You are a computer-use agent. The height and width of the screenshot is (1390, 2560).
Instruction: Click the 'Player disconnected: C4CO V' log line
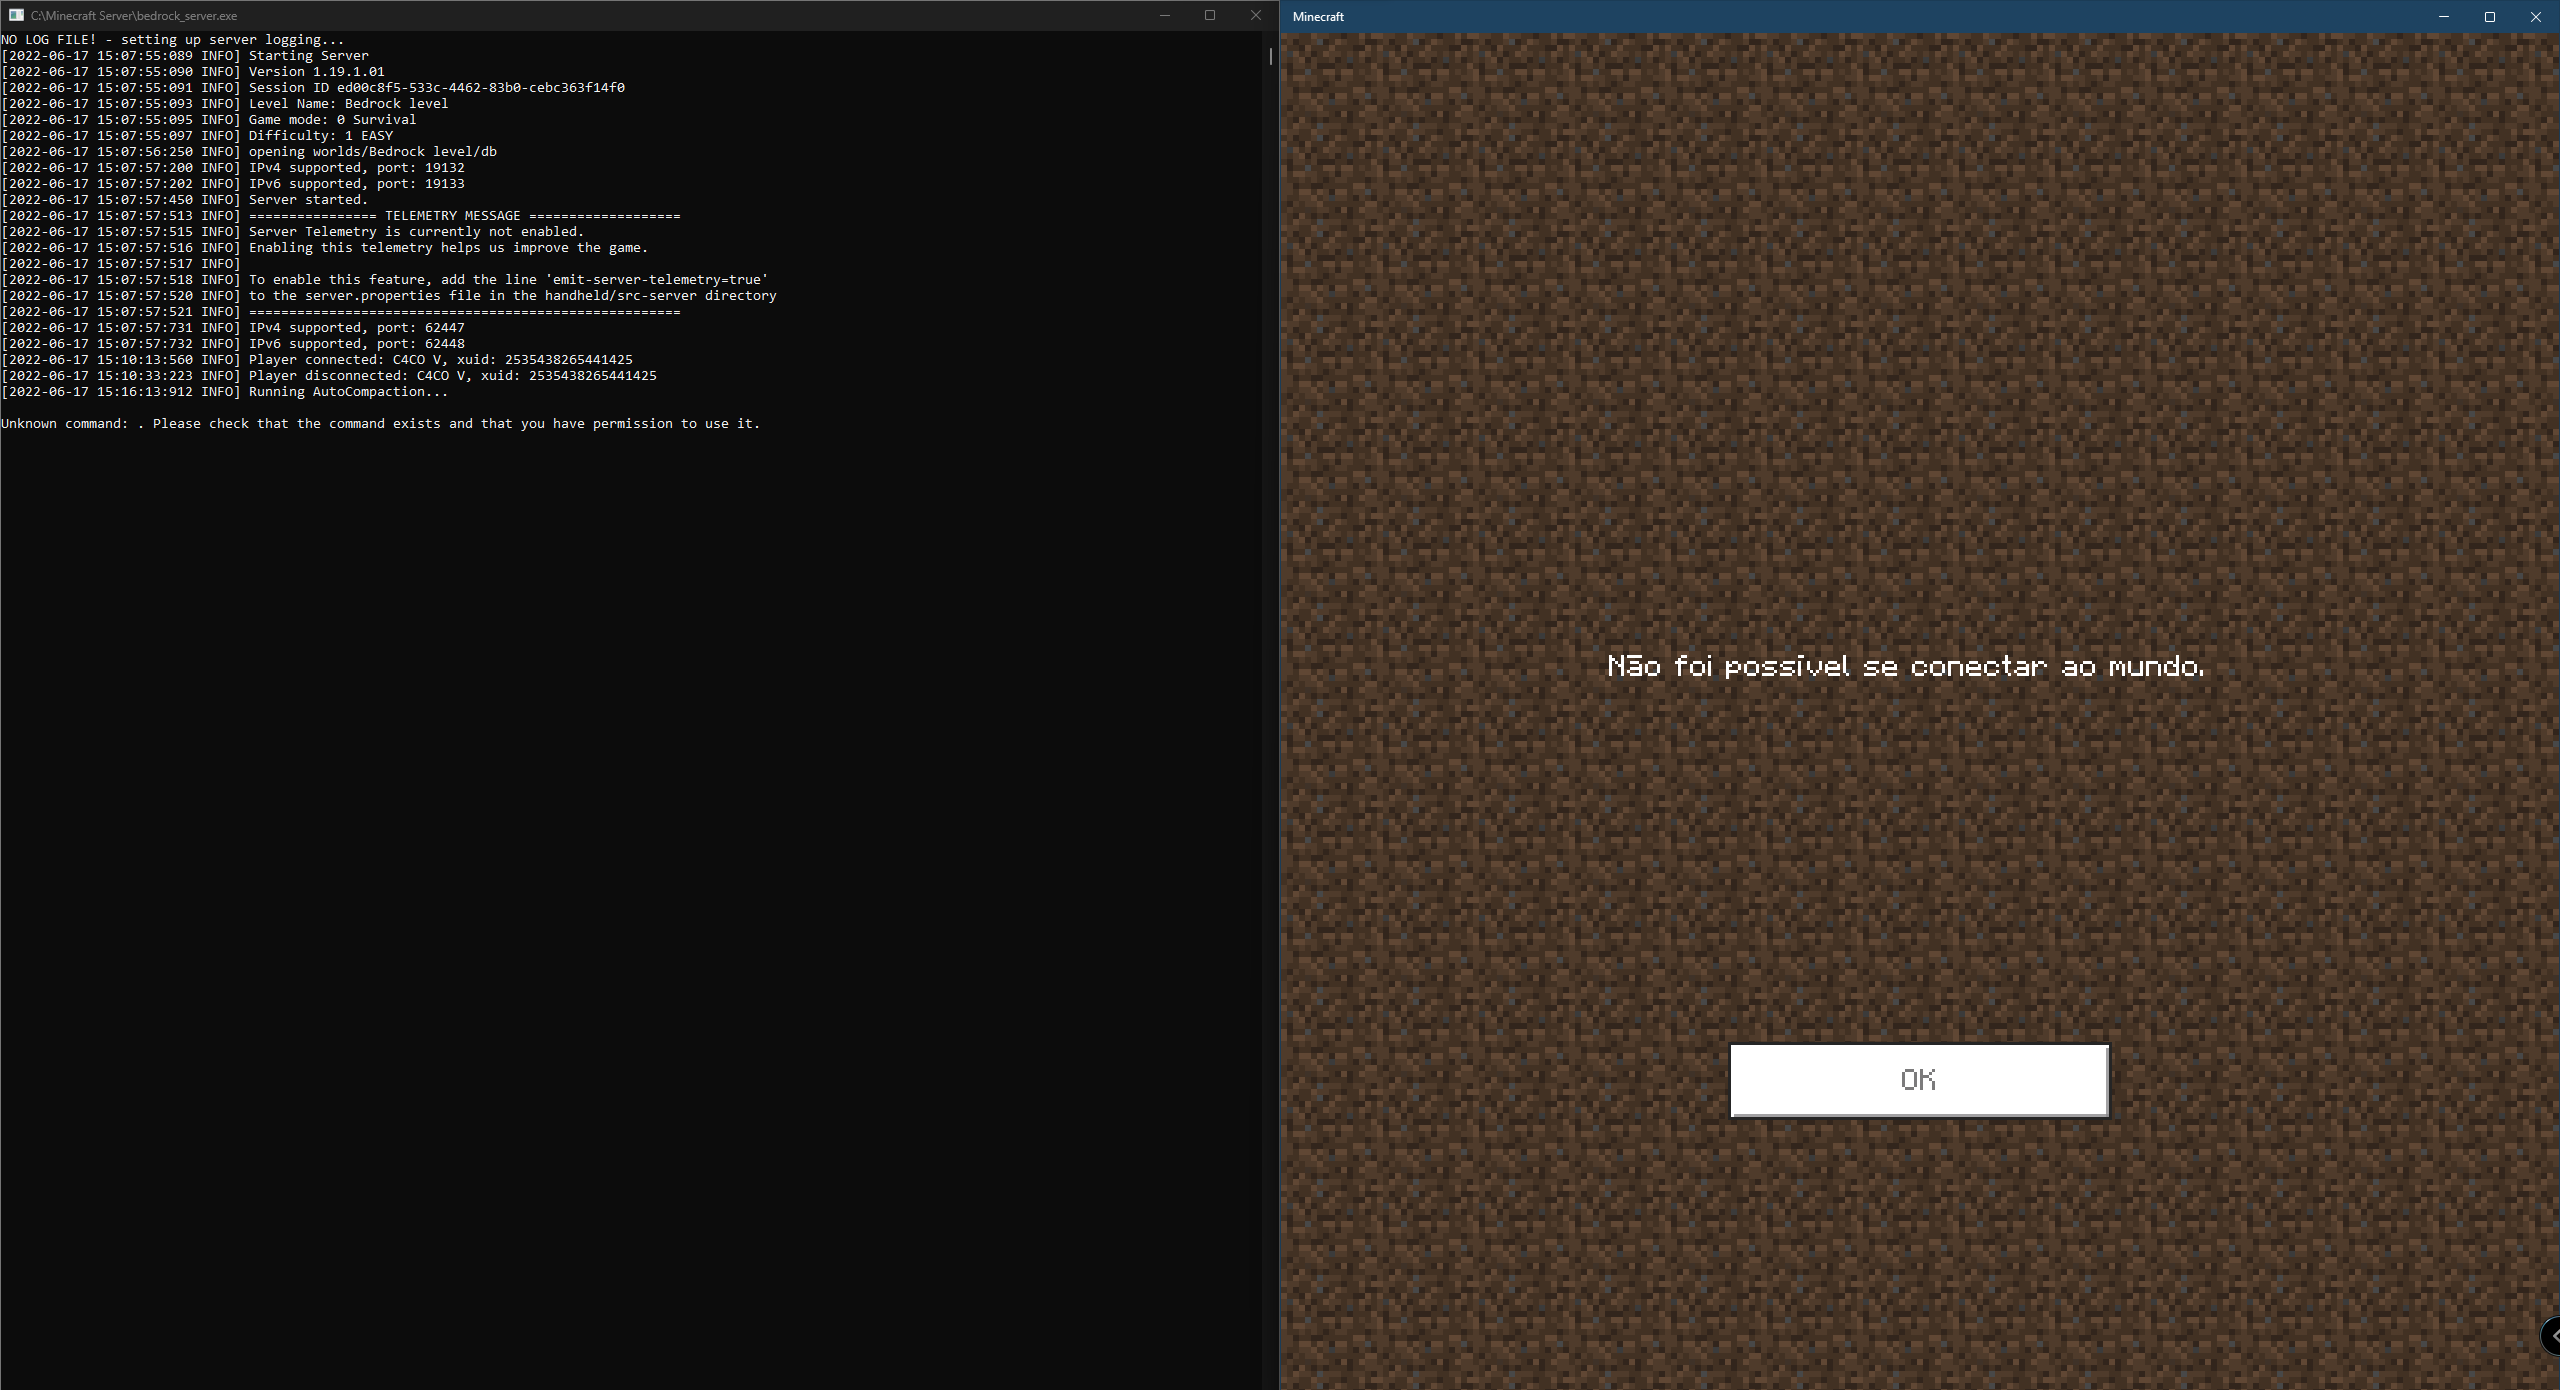[x=452, y=376]
